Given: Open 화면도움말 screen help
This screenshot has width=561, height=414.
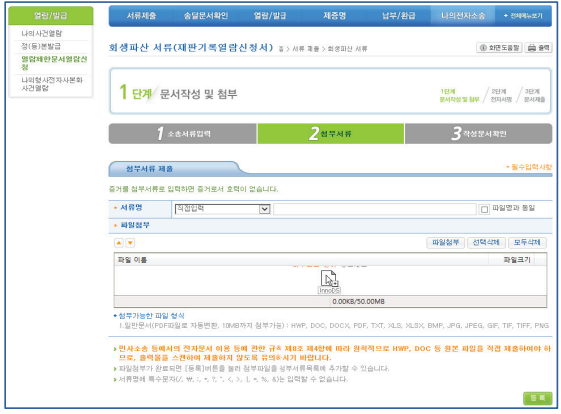Looking at the screenshot, I should (x=499, y=48).
